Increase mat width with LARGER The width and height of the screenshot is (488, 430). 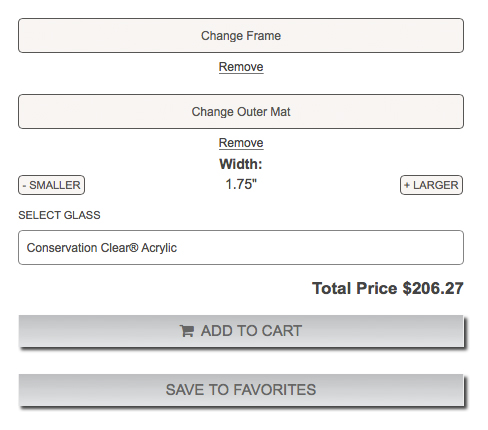pos(431,185)
